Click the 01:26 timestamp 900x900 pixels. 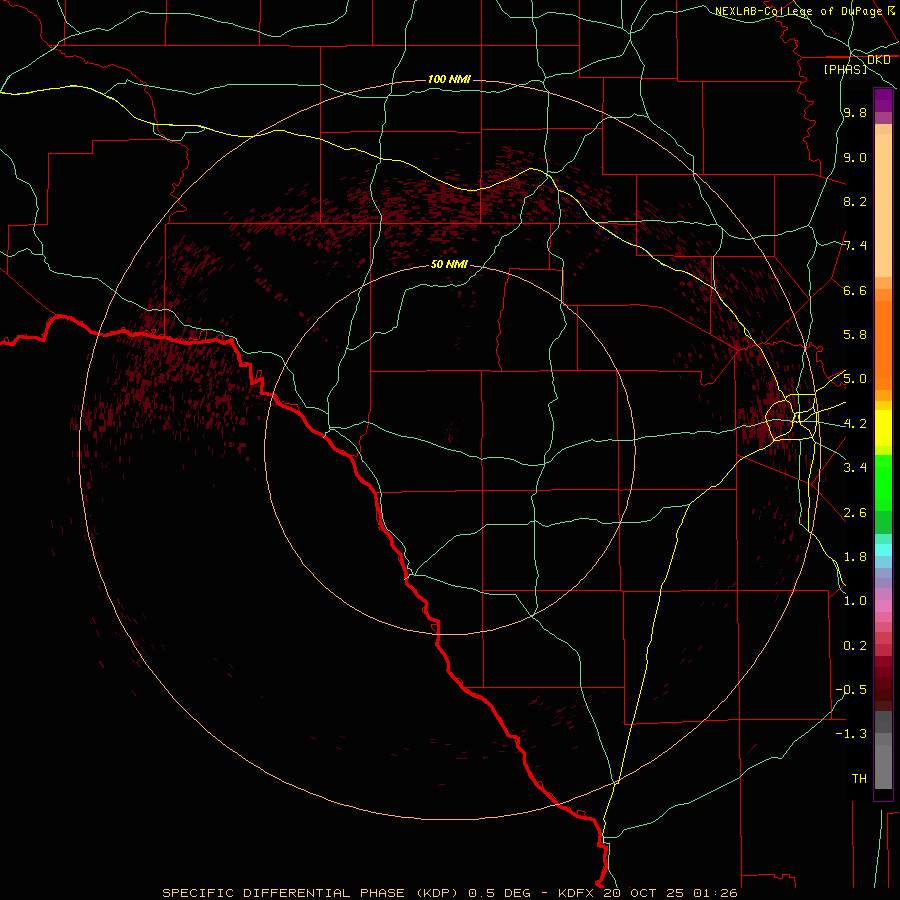coord(715,893)
